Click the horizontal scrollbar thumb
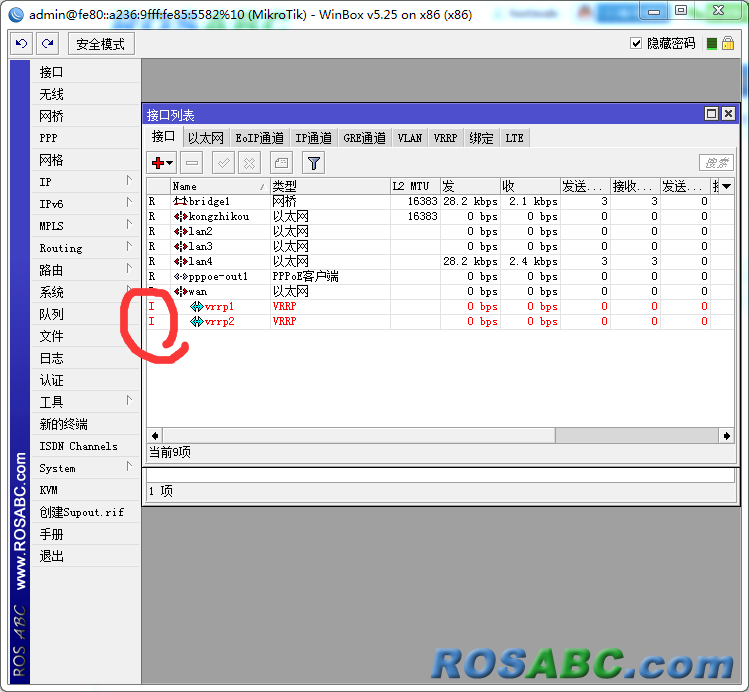Screen dimensions: 749x692 click(x=359, y=436)
